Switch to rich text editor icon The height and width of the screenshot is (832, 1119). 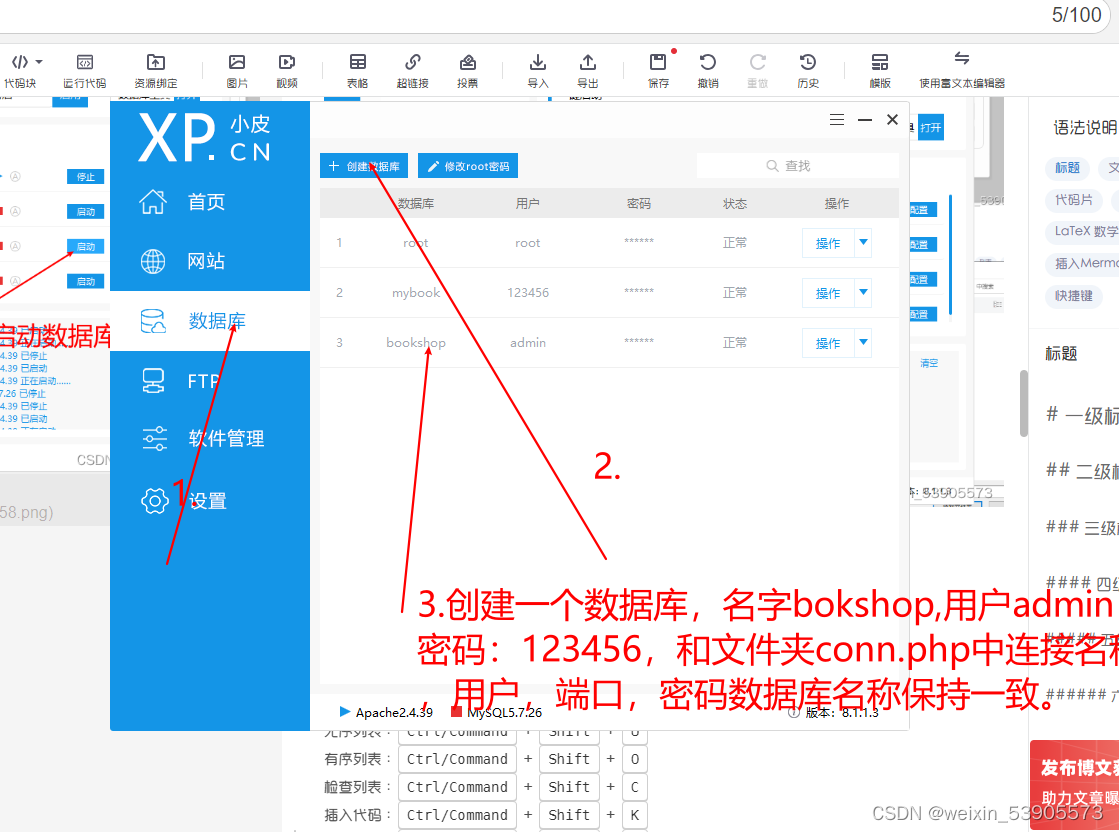962,71
